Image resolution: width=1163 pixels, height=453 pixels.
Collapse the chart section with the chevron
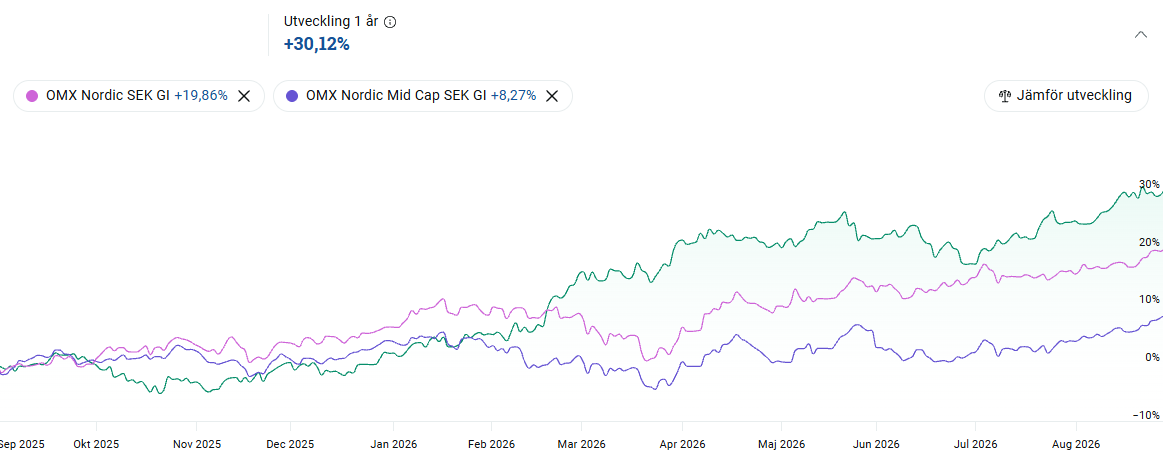pyautogui.click(x=1141, y=34)
